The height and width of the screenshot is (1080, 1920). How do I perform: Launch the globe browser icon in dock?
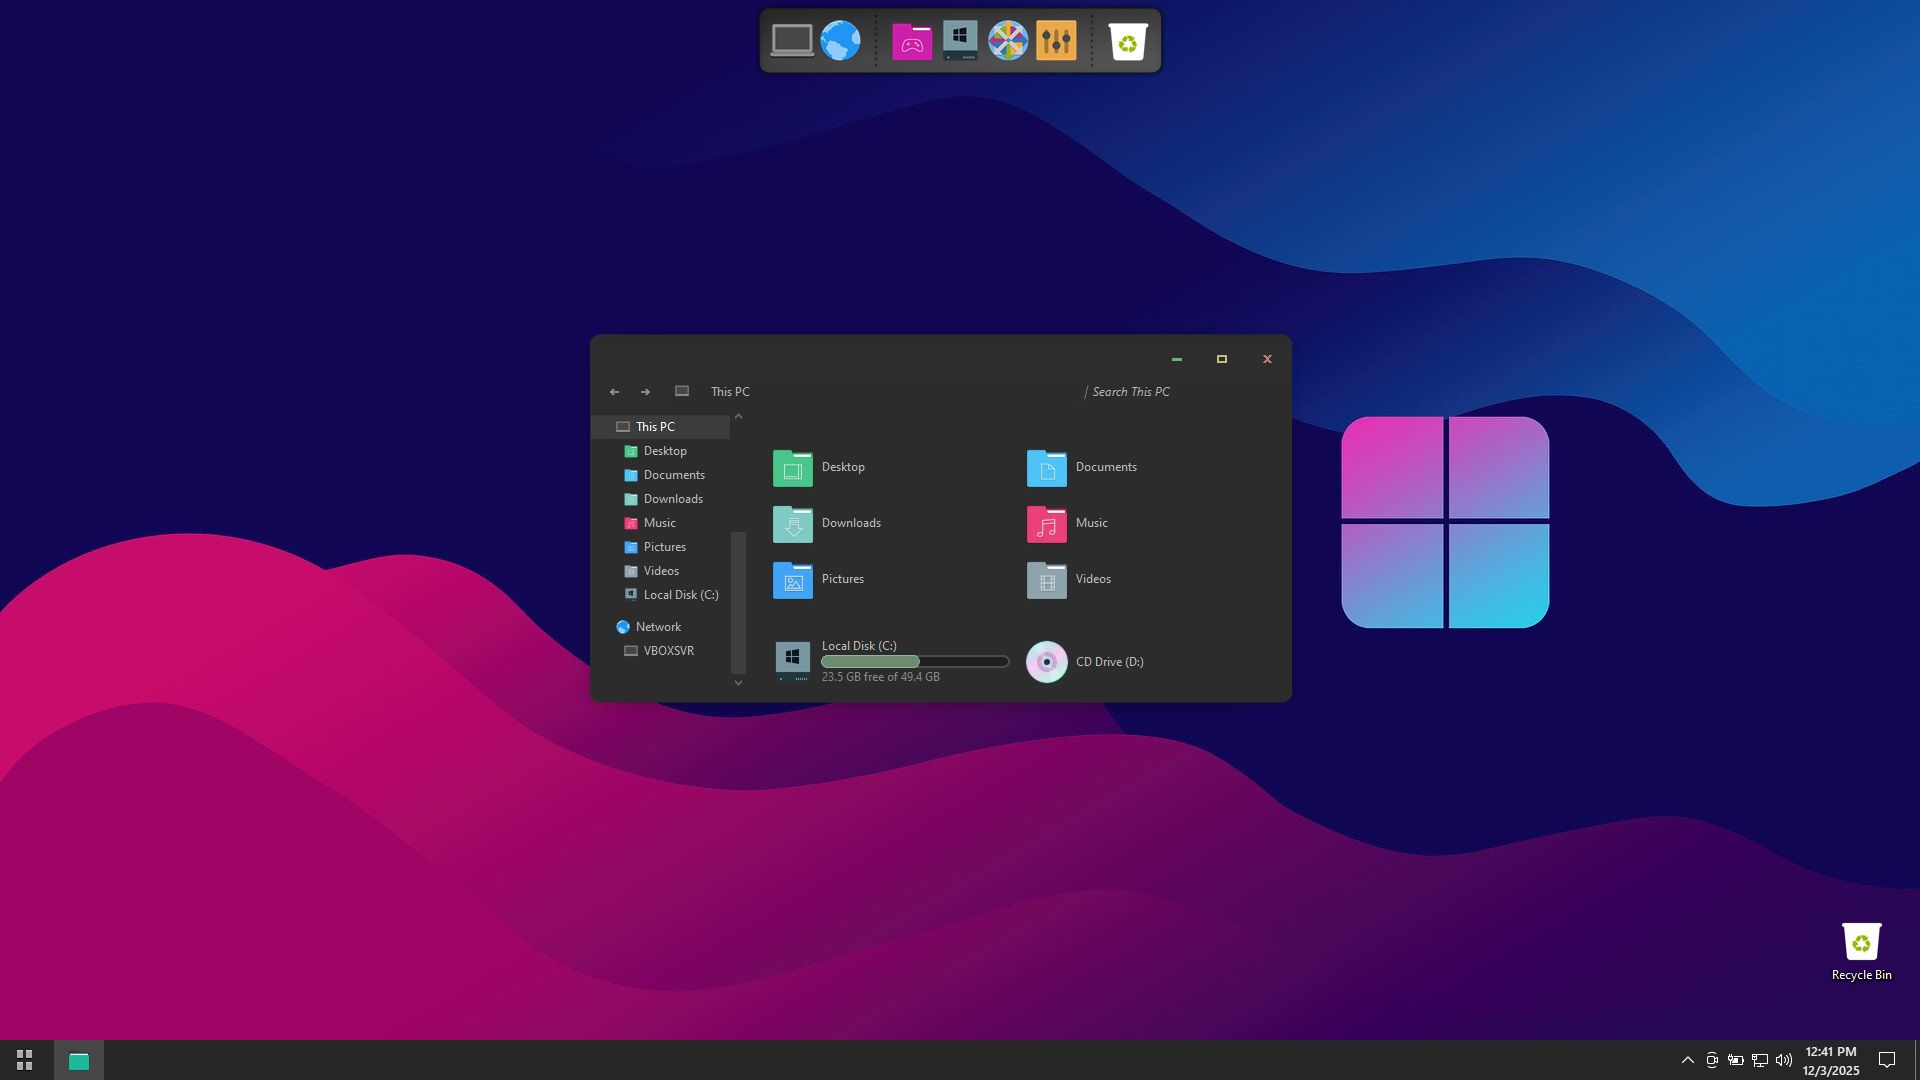click(840, 41)
